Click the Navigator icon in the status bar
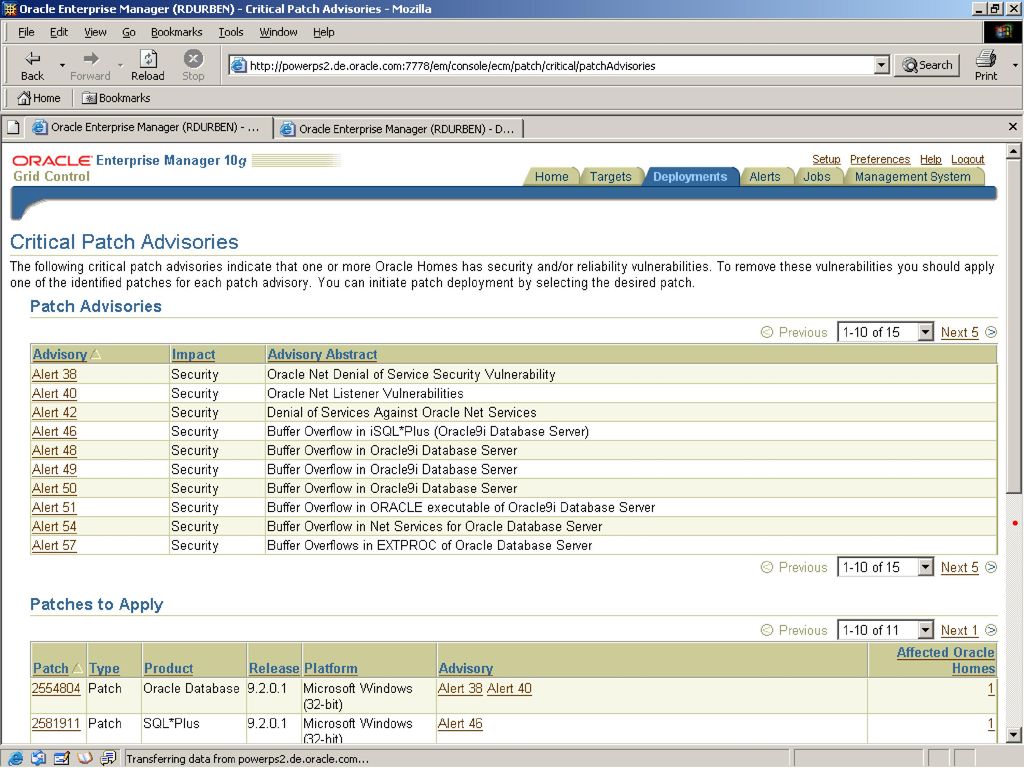The height and width of the screenshot is (768, 1024). (x=15, y=758)
